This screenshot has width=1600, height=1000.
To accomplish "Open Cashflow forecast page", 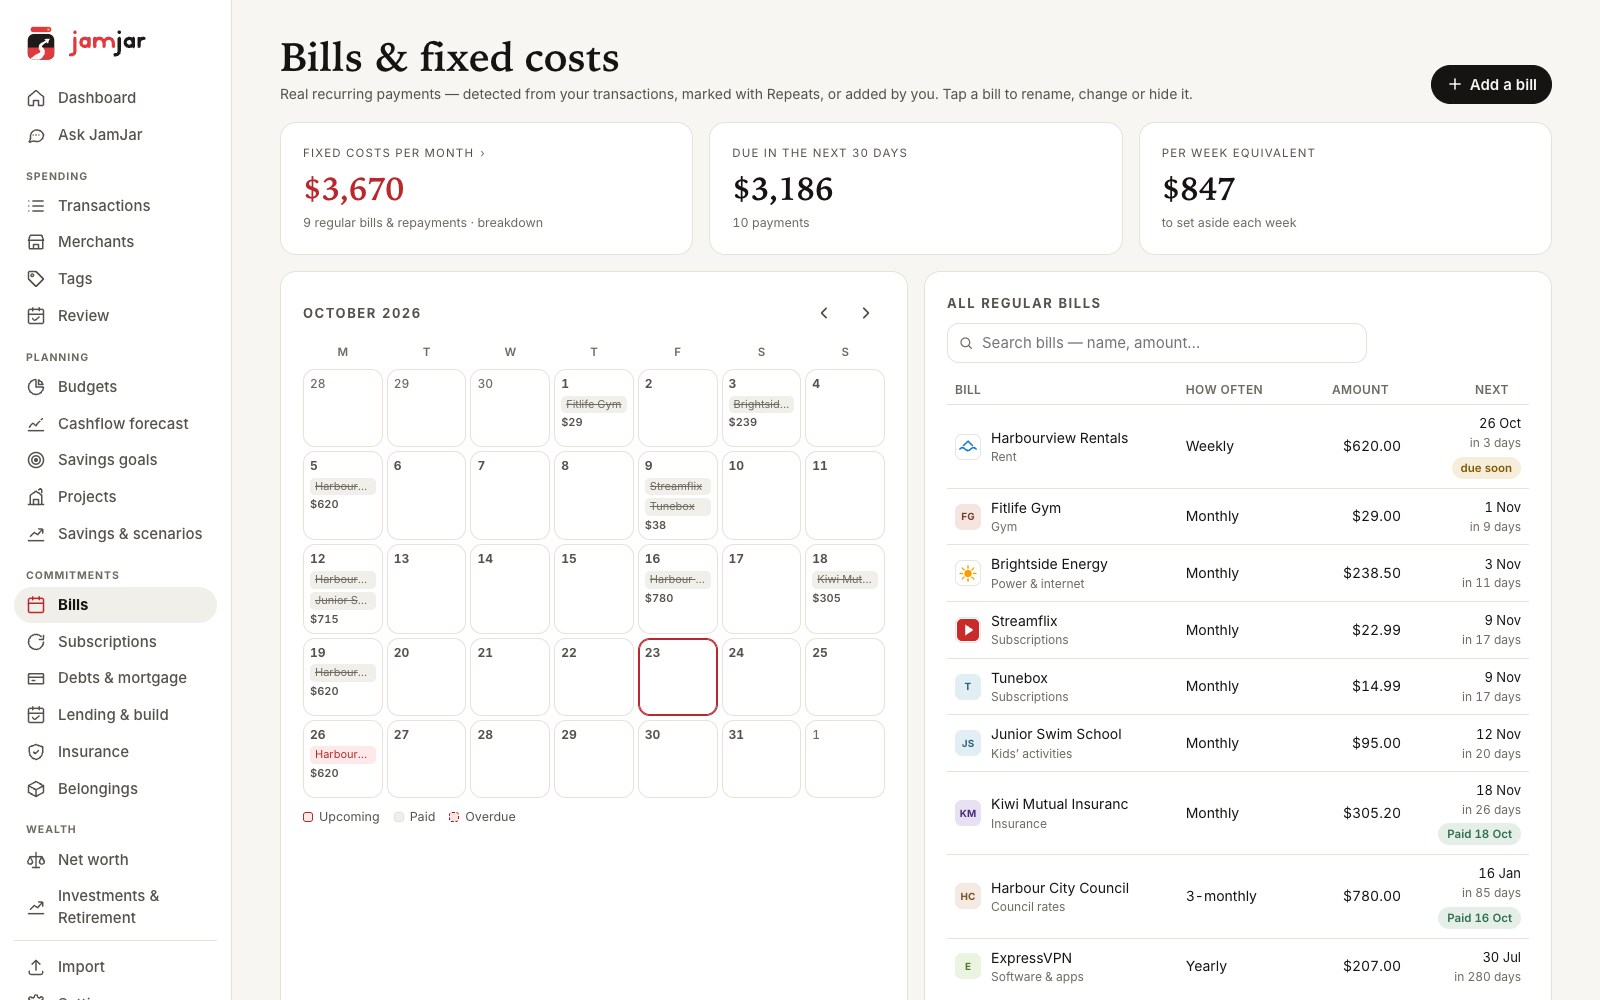I will tap(115, 424).
